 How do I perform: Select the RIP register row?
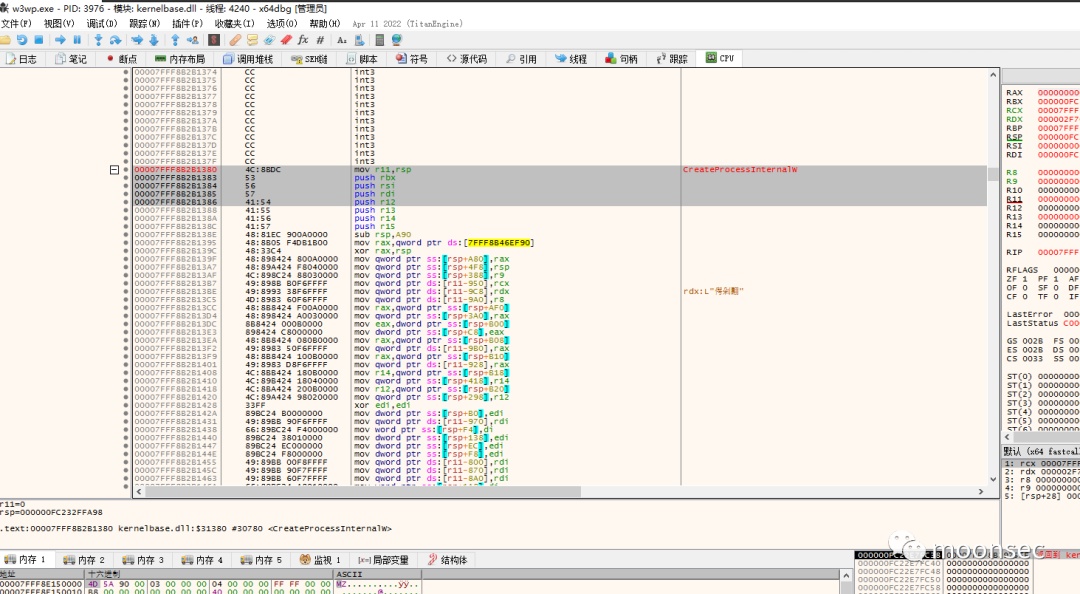point(1042,252)
